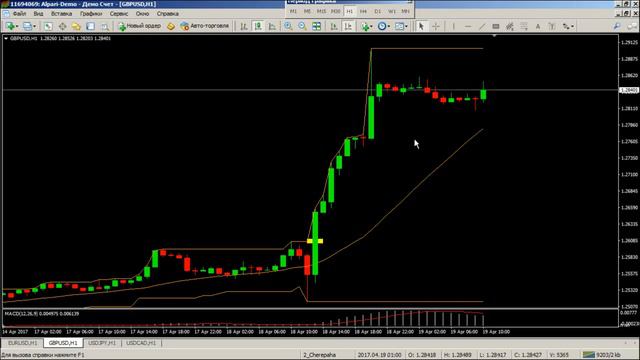Toggle Line Chart display mode
This screenshot has width=640, height=360.
[x=272, y=26]
